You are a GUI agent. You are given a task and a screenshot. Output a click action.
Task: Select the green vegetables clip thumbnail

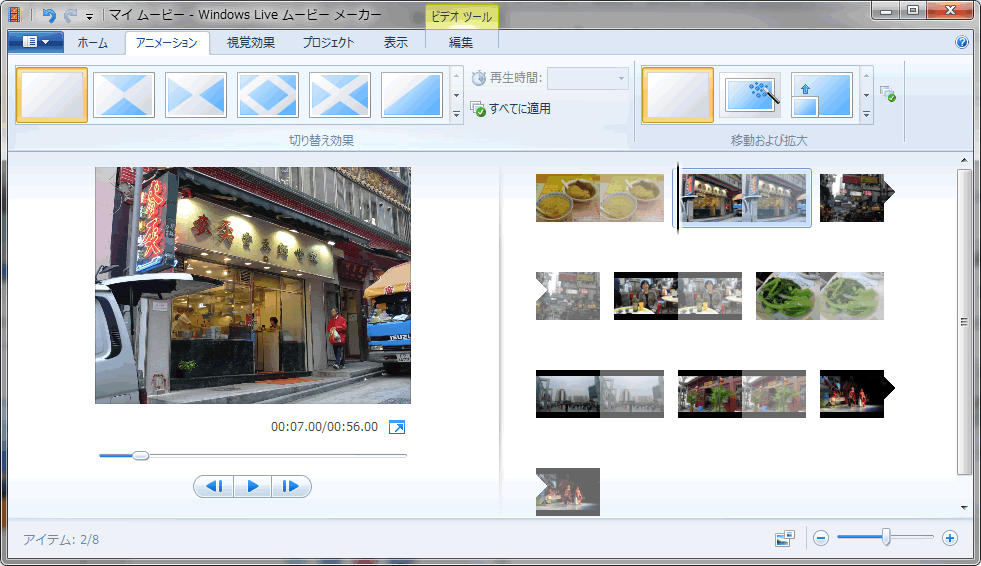coord(820,296)
